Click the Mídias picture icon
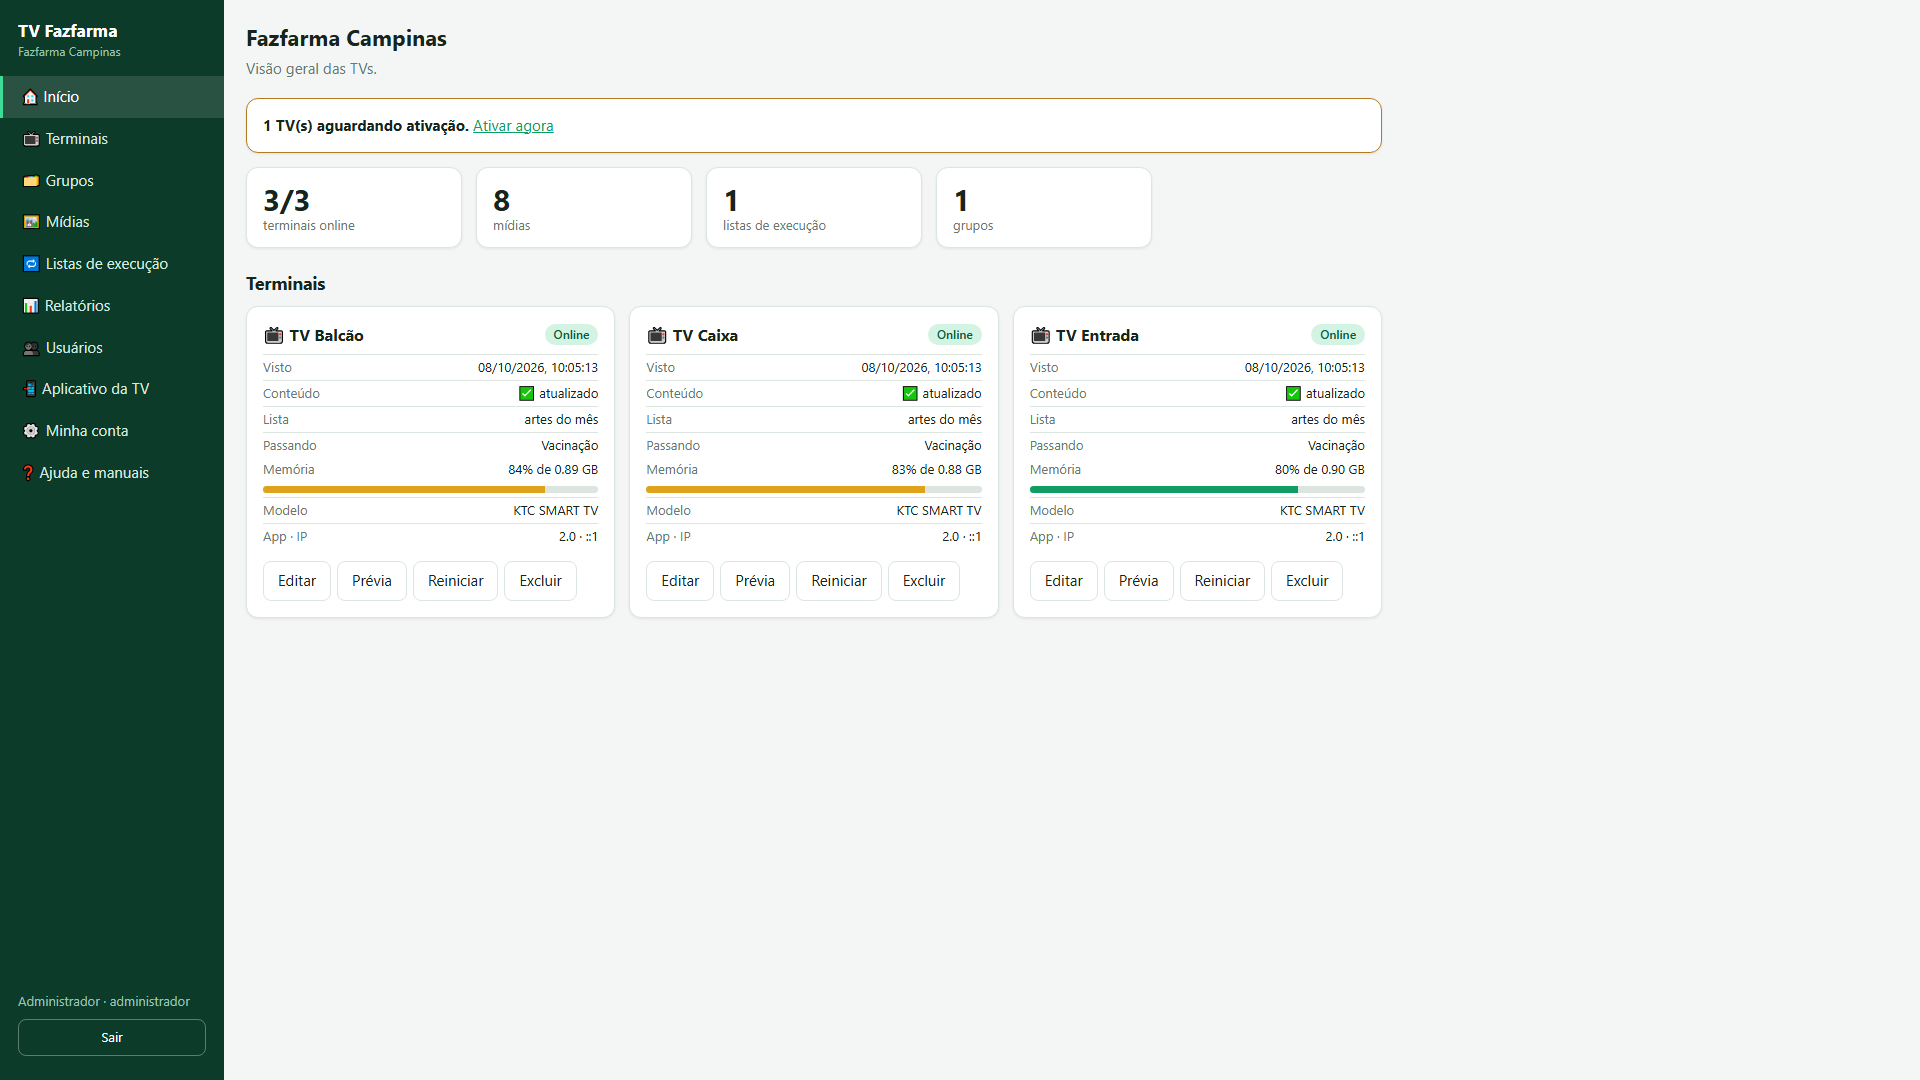The image size is (1920, 1080). click(31, 222)
